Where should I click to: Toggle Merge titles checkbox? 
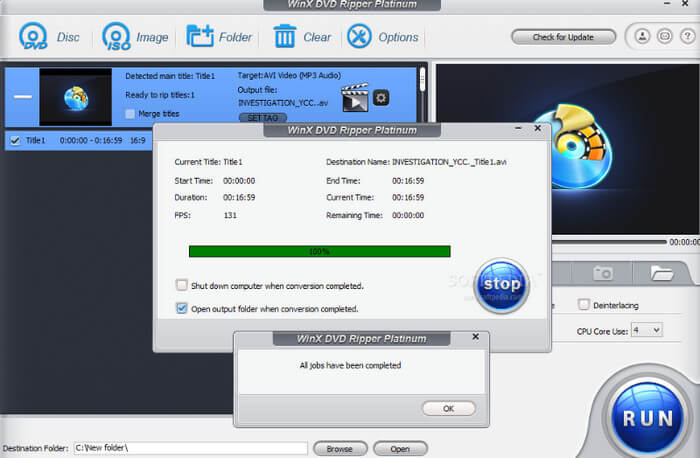(130, 114)
